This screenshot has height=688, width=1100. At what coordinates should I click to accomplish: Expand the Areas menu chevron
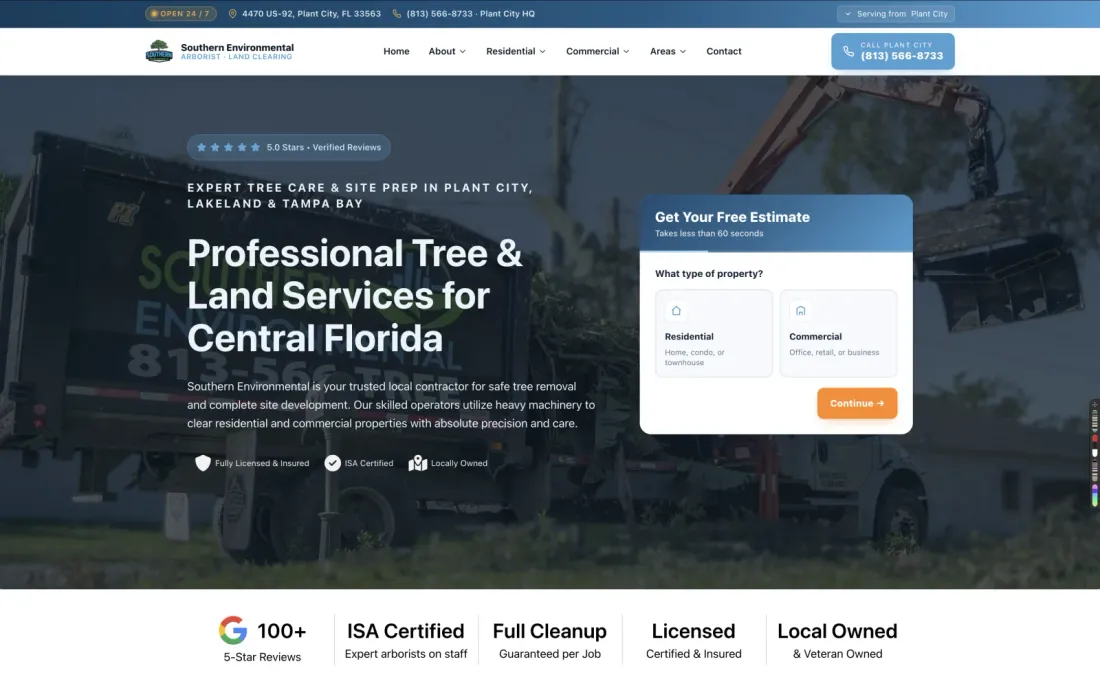[683, 51]
